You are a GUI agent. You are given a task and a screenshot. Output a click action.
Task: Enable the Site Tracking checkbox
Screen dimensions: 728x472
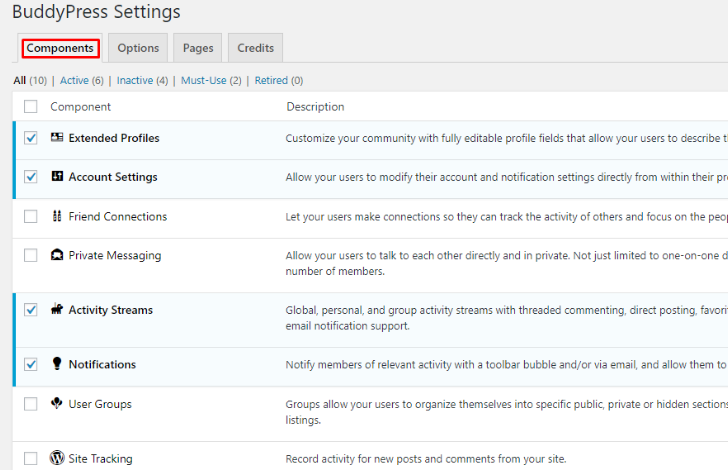coord(31,459)
